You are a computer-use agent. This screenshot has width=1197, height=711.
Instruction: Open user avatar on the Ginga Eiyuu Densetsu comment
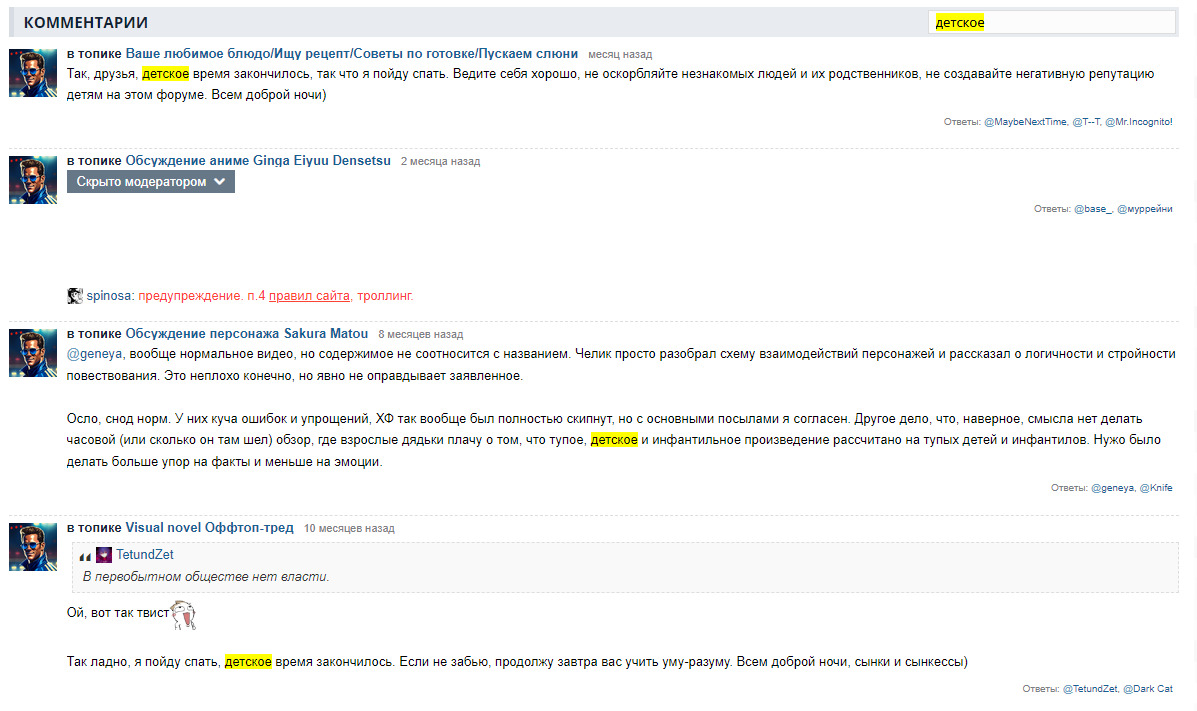coord(33,180)
